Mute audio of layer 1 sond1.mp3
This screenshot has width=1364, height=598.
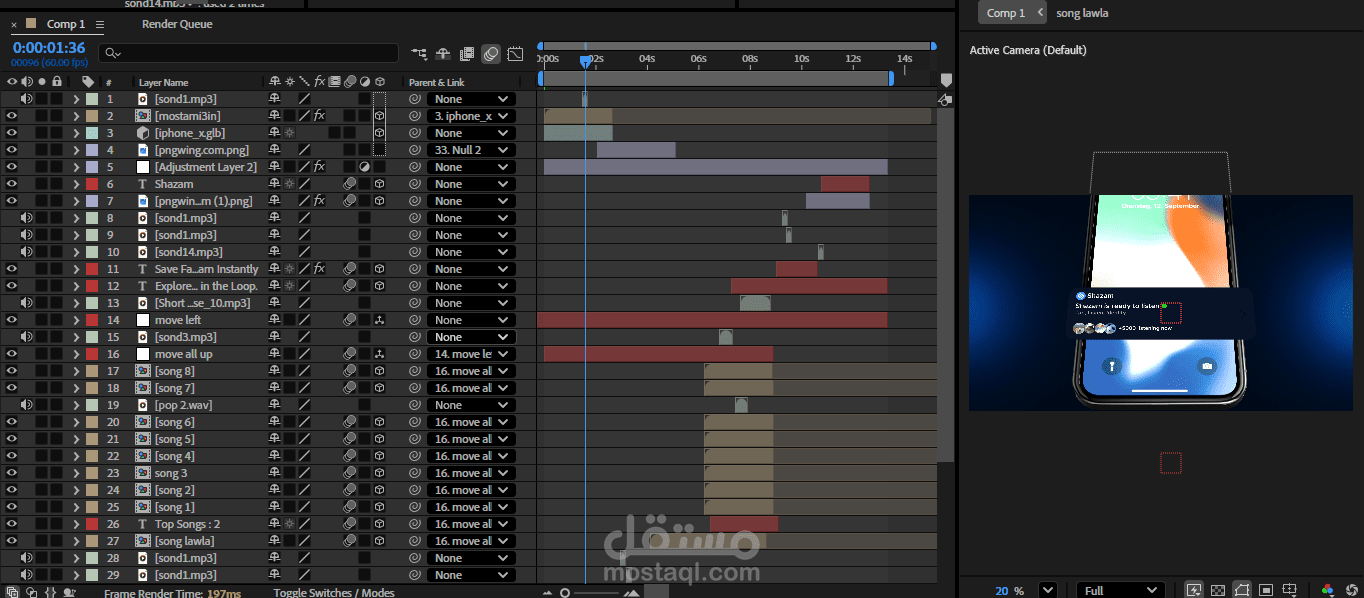click(x=27, y=99)
